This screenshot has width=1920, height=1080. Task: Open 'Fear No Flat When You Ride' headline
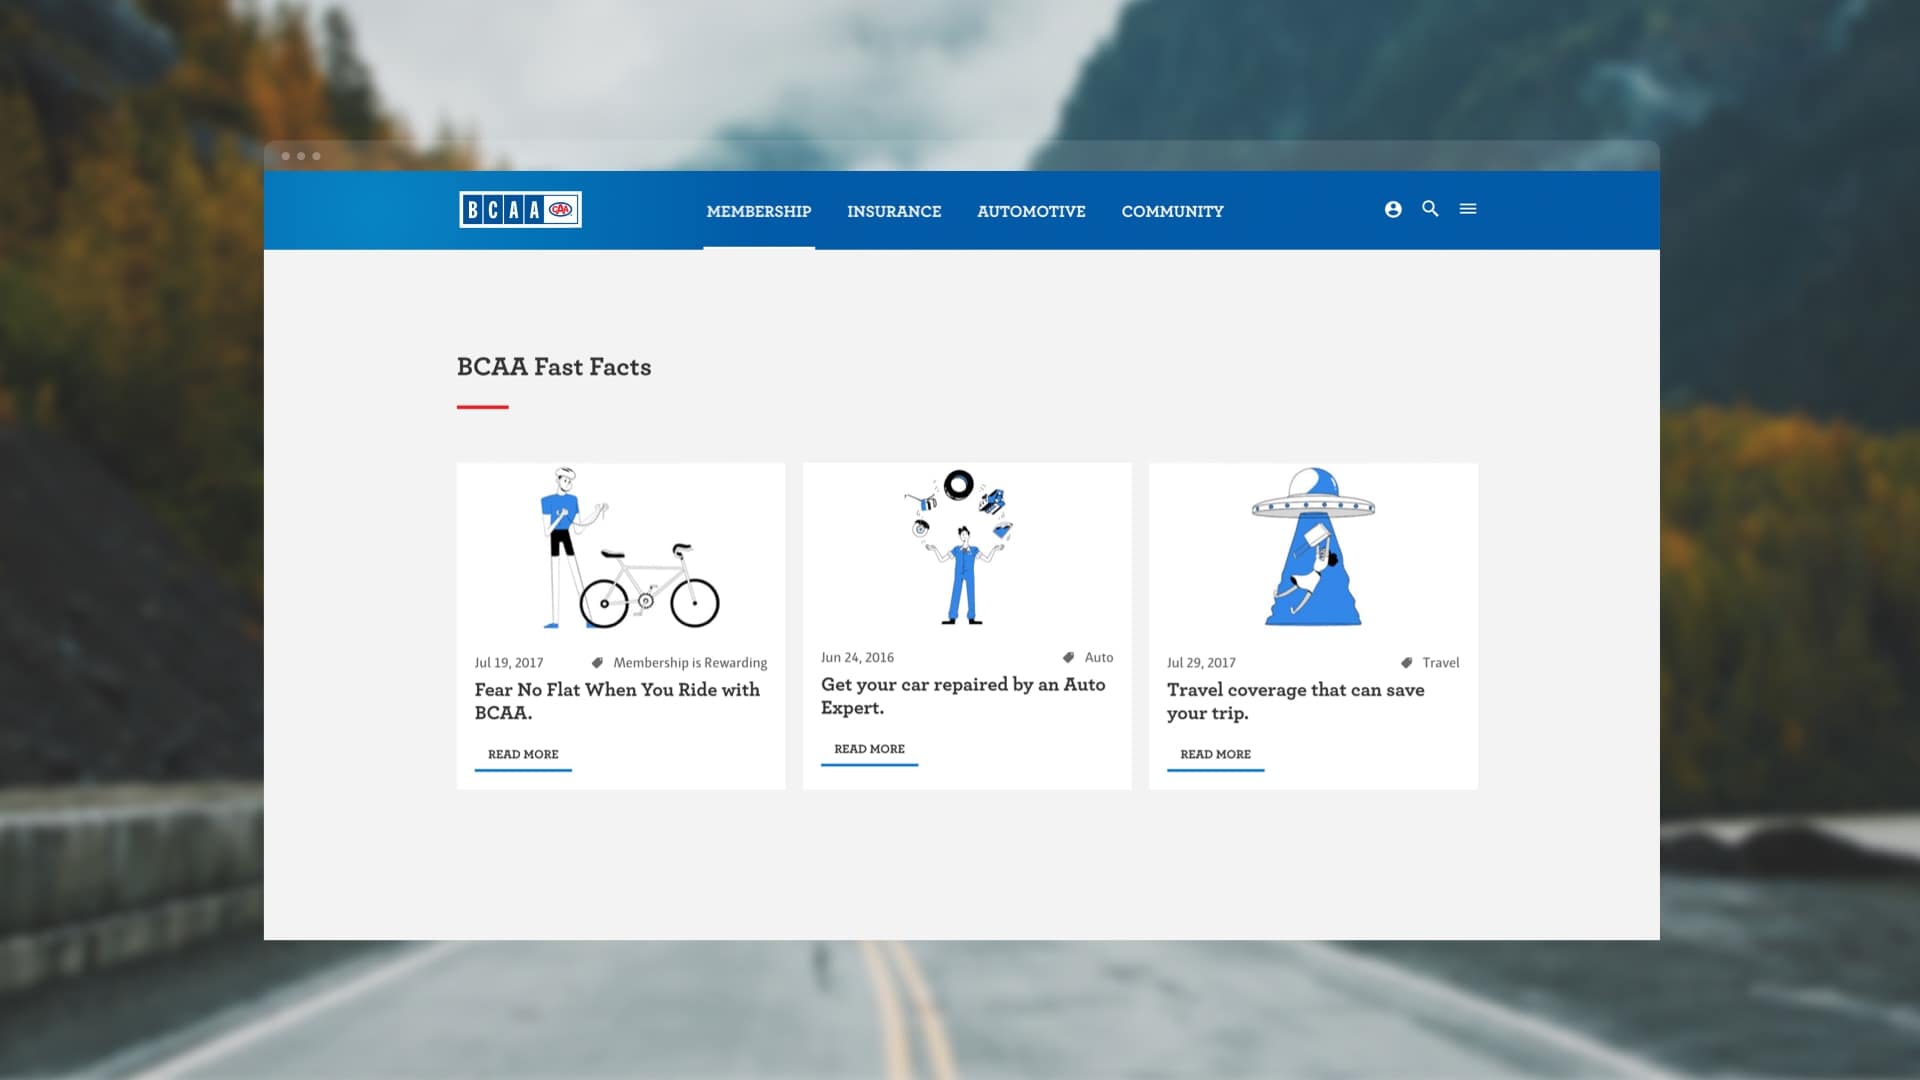(x=616, y=701)
